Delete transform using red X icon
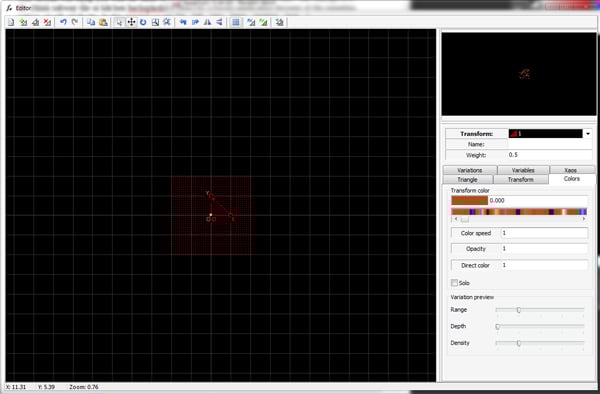 pyautogui.click(x=47, y=22)
